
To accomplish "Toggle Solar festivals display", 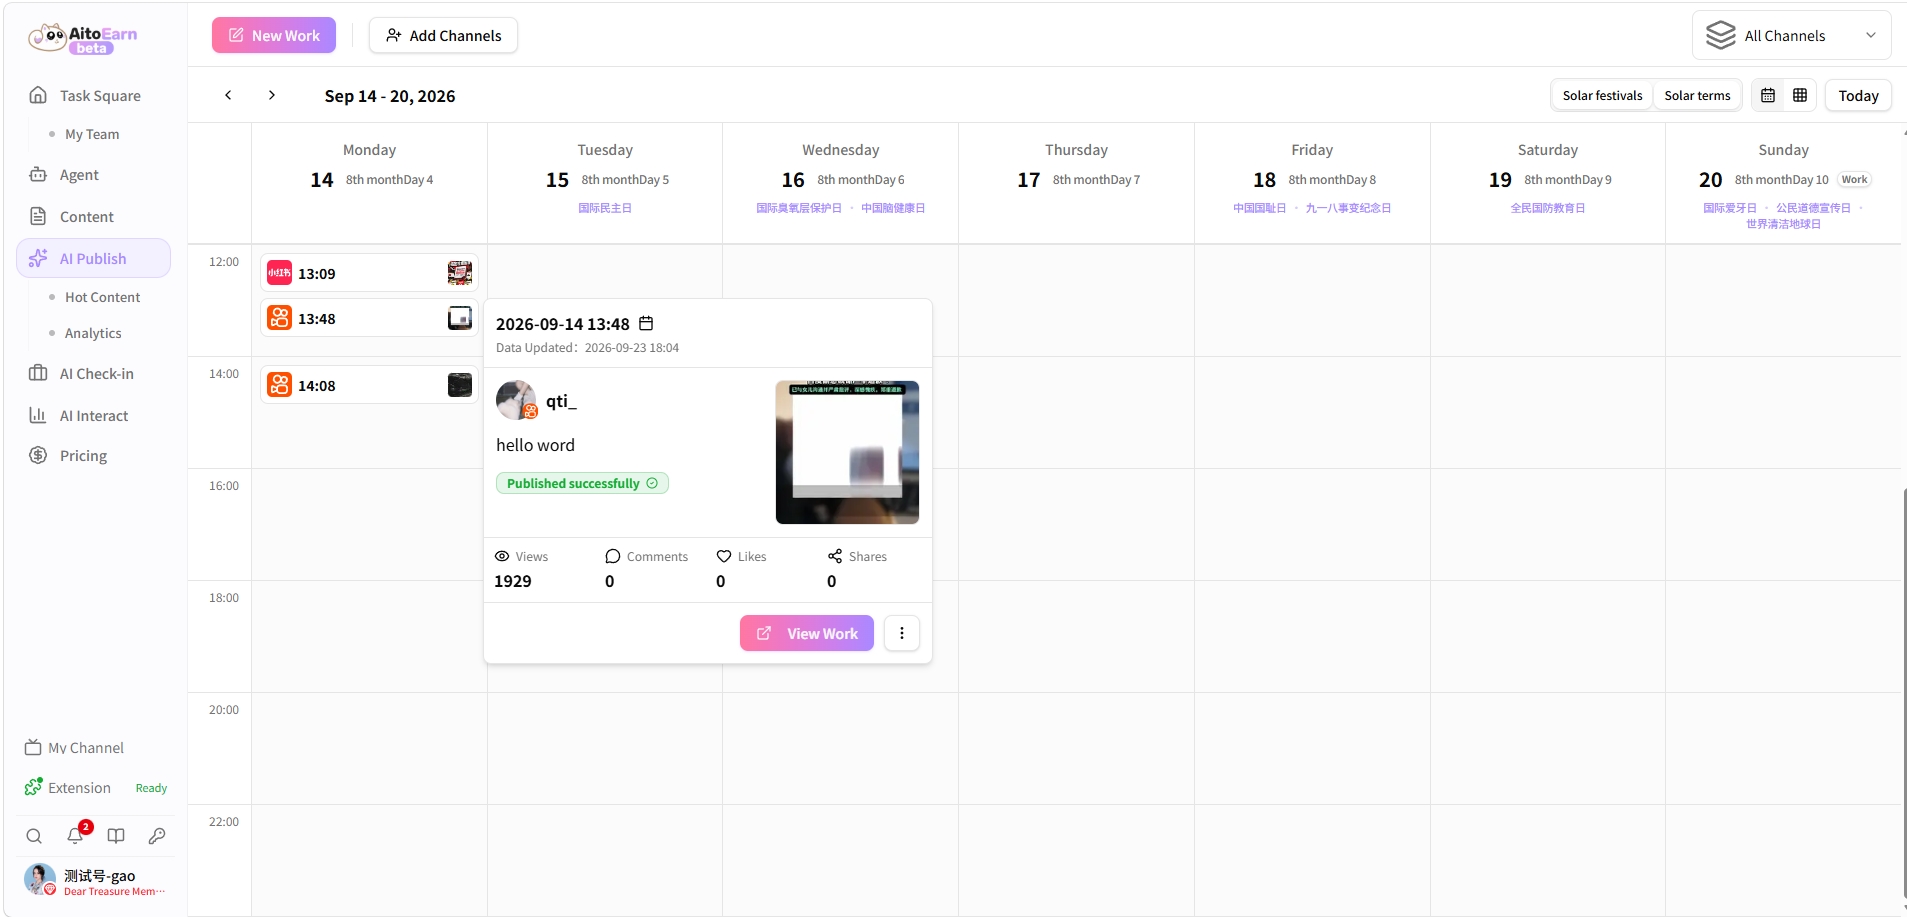I will coord(1602,95).
